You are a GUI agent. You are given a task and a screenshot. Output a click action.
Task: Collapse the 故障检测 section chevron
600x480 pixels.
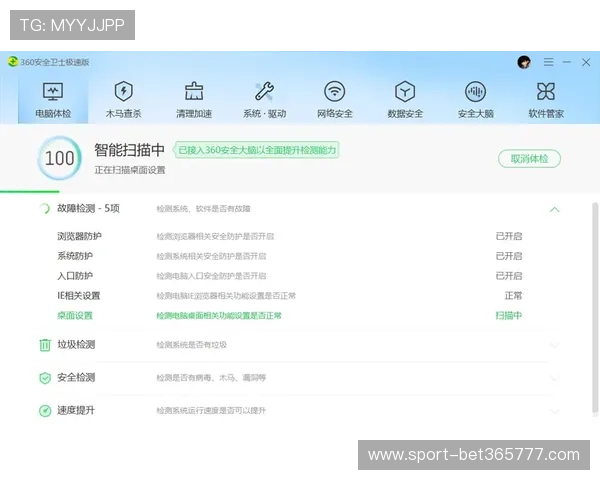click(x=554, y=209)
